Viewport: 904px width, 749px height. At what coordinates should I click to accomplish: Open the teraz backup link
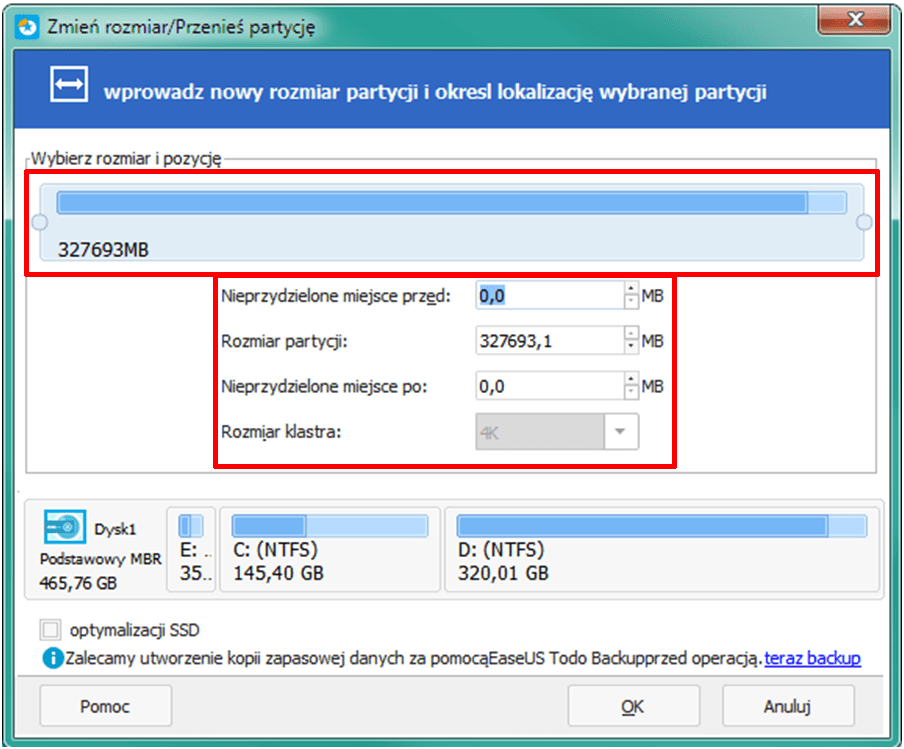pyautogui.click(x=812, y=658)
